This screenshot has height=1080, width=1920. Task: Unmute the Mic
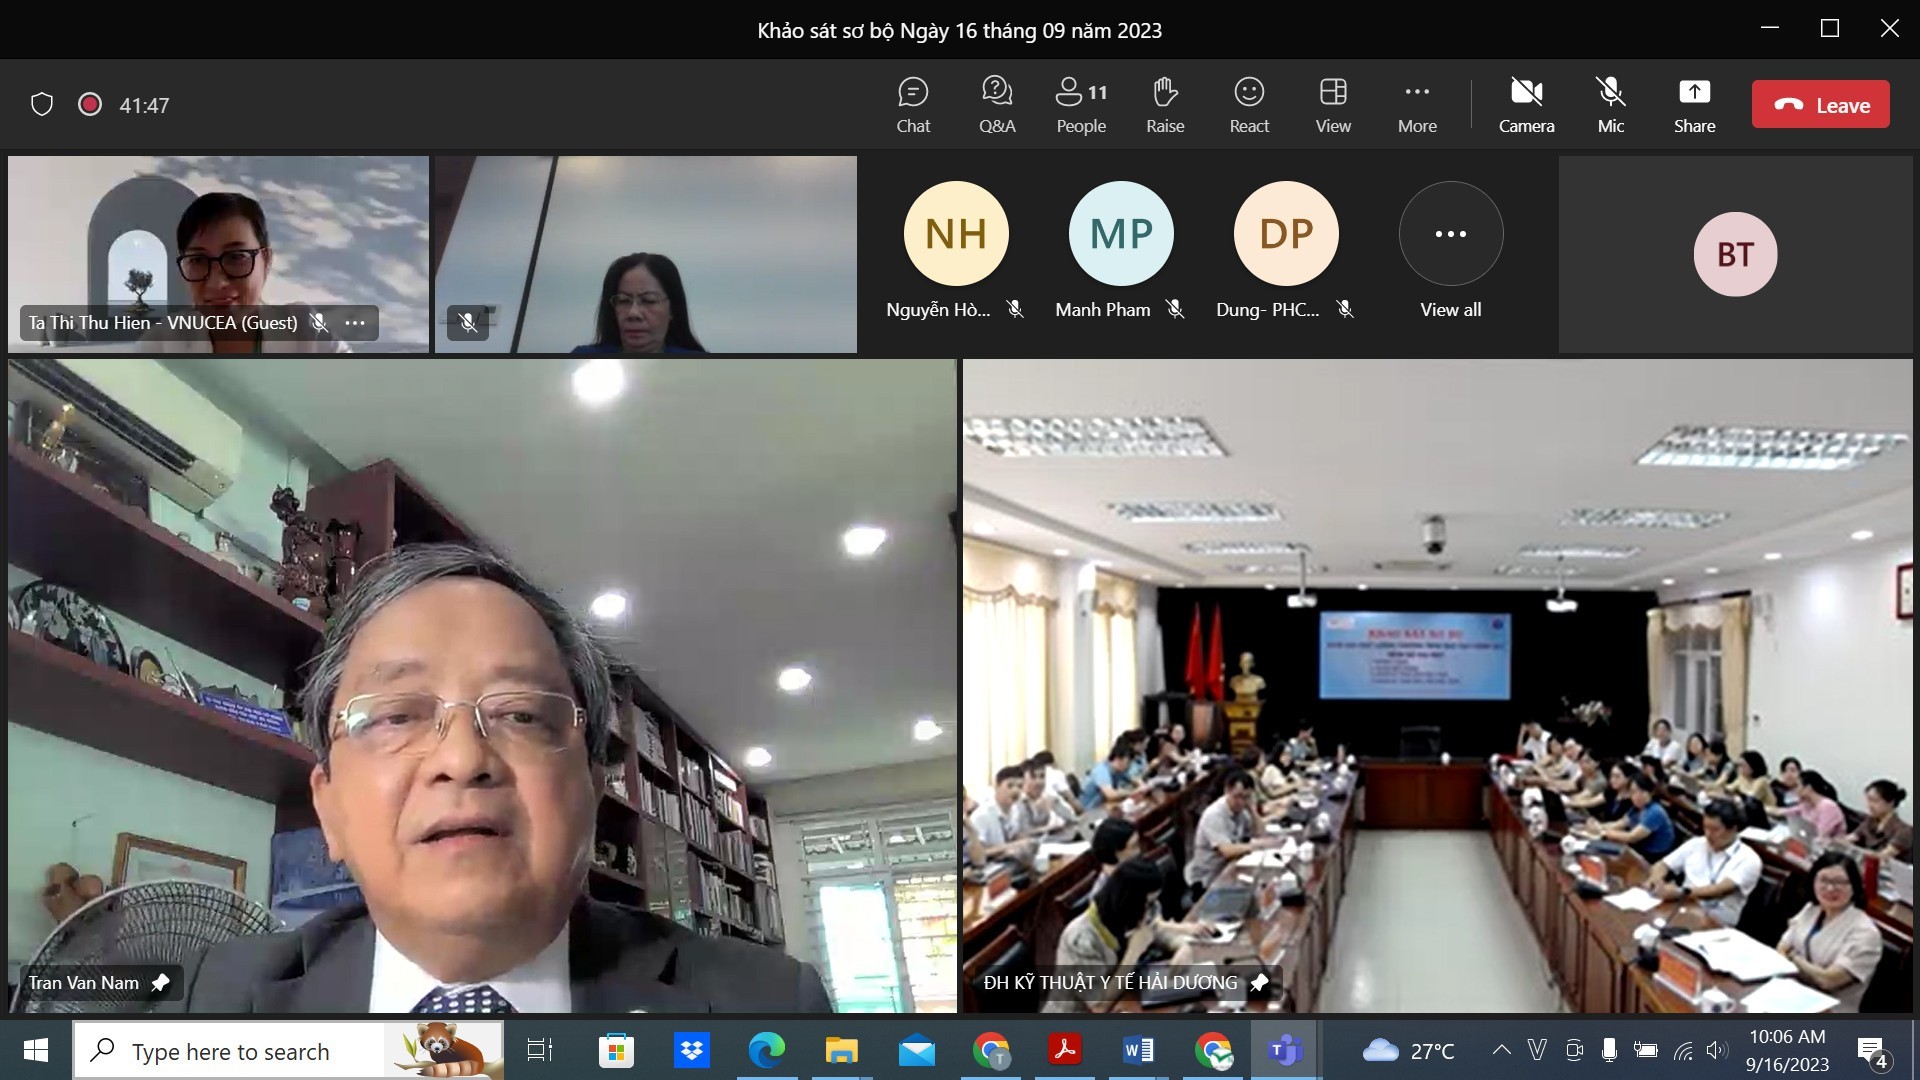pos(1610,104)
